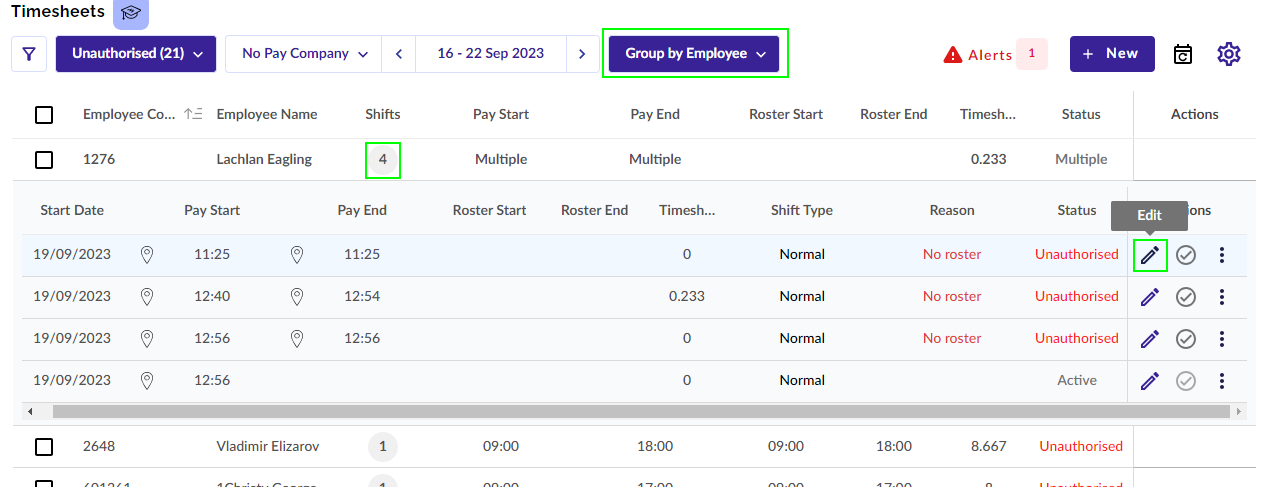The height and width of the screenshot is (487, 1266).
Task: Check the Vladimir Elizarov row checkbox
Action: (44, 447)
